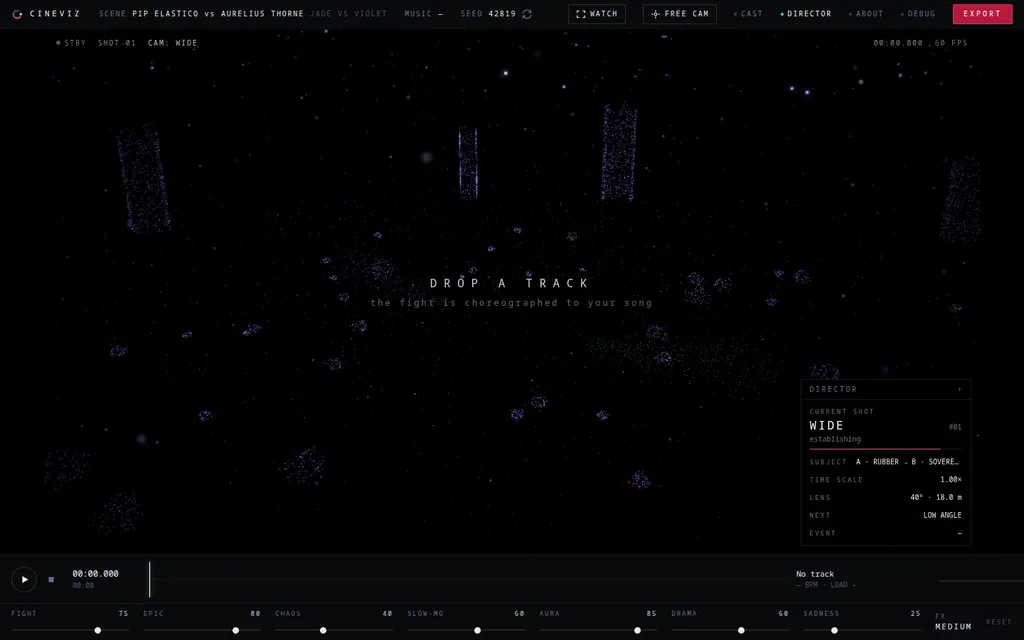The image size is (1024, 640).
Task: Click the 'WIDE' current shot title
Action: pyautogui.click(x=827, y=426)
